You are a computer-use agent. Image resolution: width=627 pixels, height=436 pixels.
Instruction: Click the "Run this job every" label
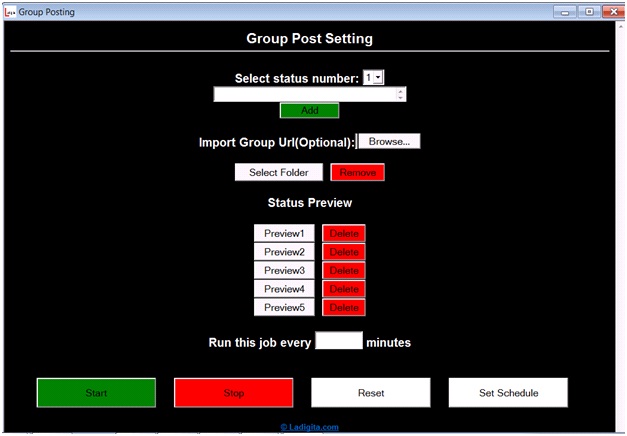260,343
